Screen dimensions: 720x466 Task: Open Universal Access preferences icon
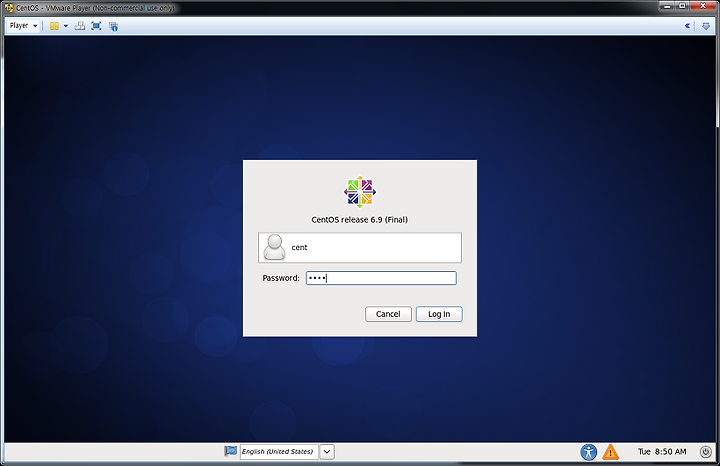(x=588, y=452)
